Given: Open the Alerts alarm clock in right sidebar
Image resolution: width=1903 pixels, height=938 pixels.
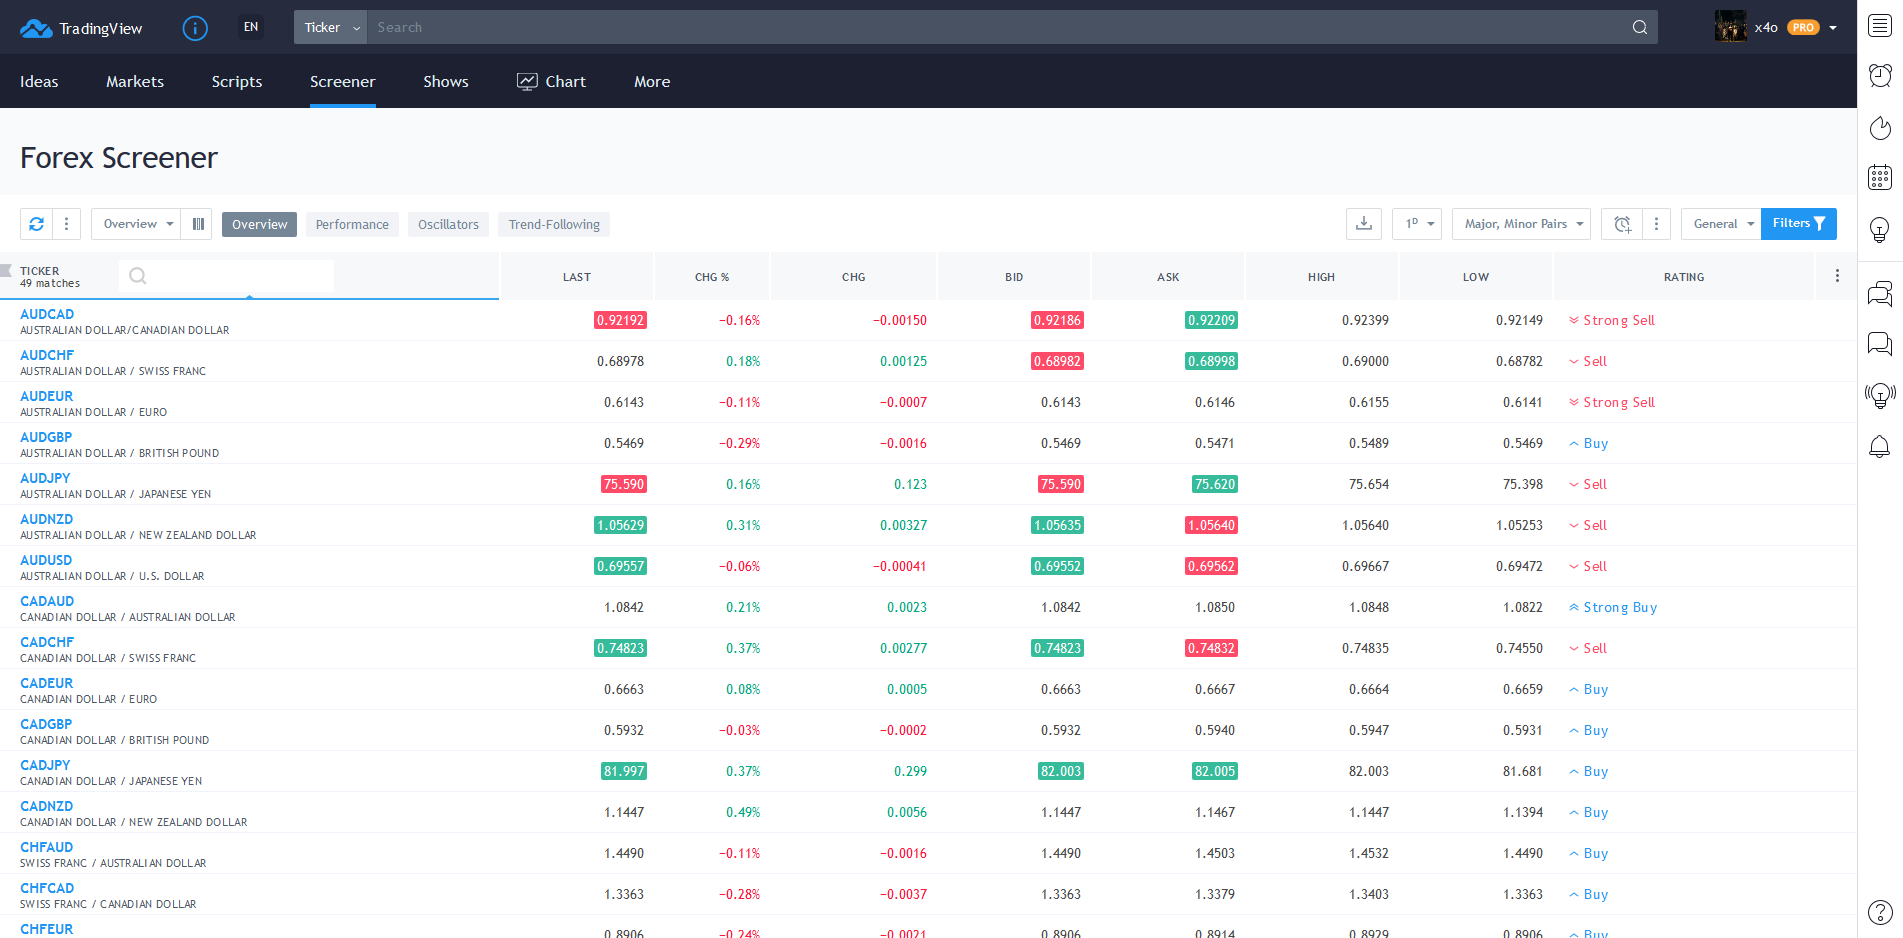Looking at the screenshot, I should click(x=1880, y=76).
